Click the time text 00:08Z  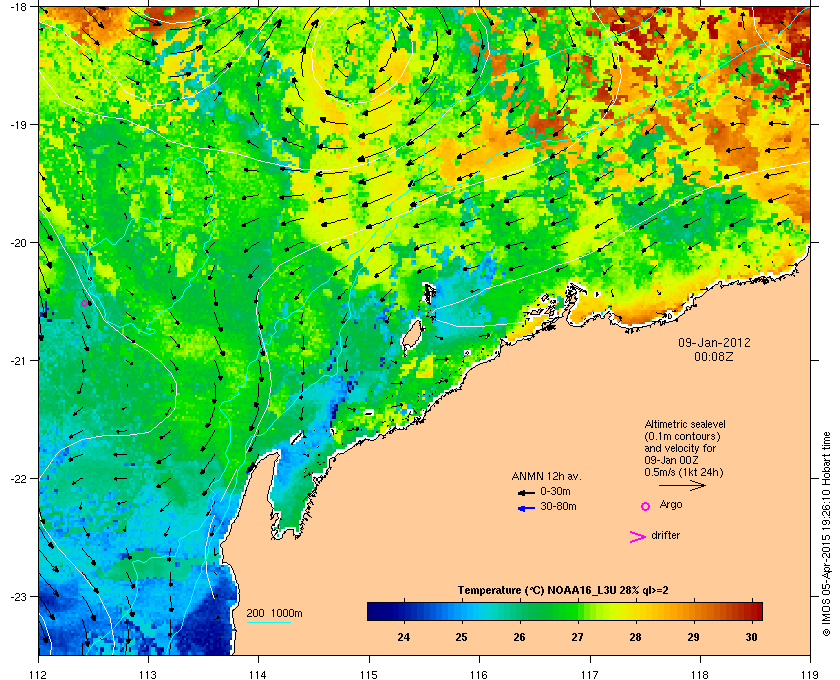click(714, 356)
